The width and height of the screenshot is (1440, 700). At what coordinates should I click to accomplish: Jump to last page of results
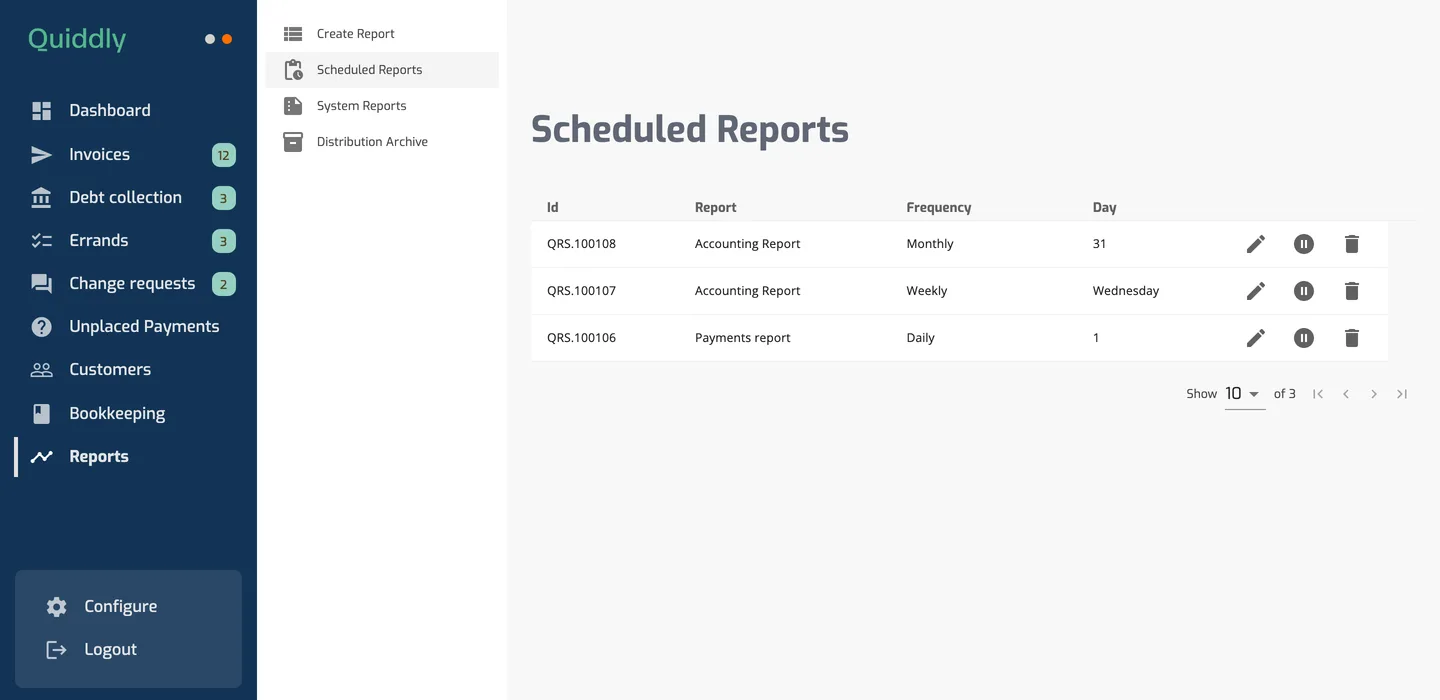pyautogui.click(x=1402, y=394)
